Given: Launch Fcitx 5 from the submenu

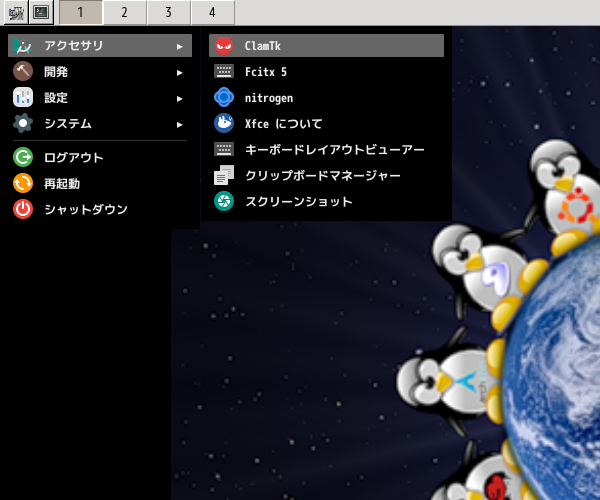Looking at the screenshot, I should 326,72.
